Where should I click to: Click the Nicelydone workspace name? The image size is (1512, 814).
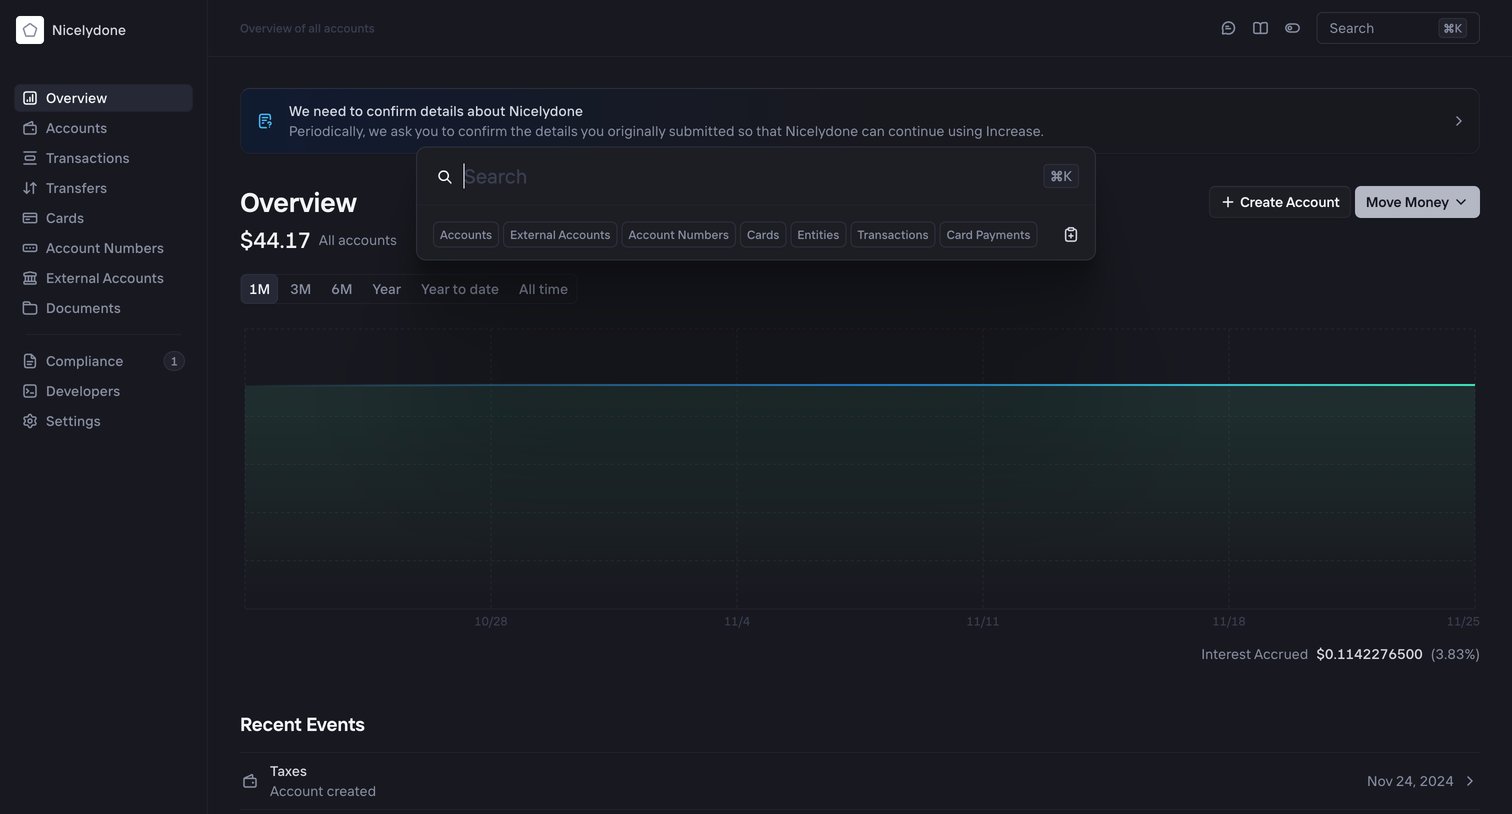pos(89,30)
